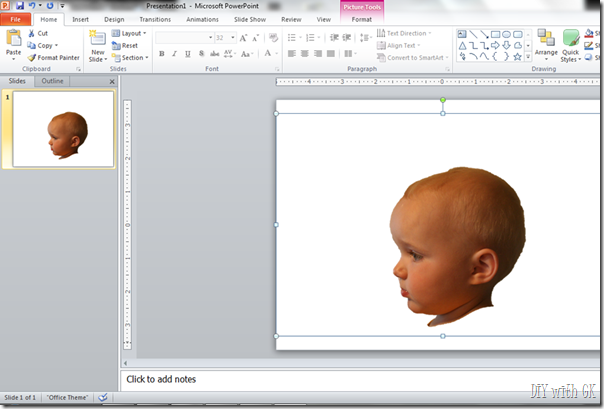Toggle Italic formatting
Image resolution: width=604 pixels, height=409 pixels.
174,54
